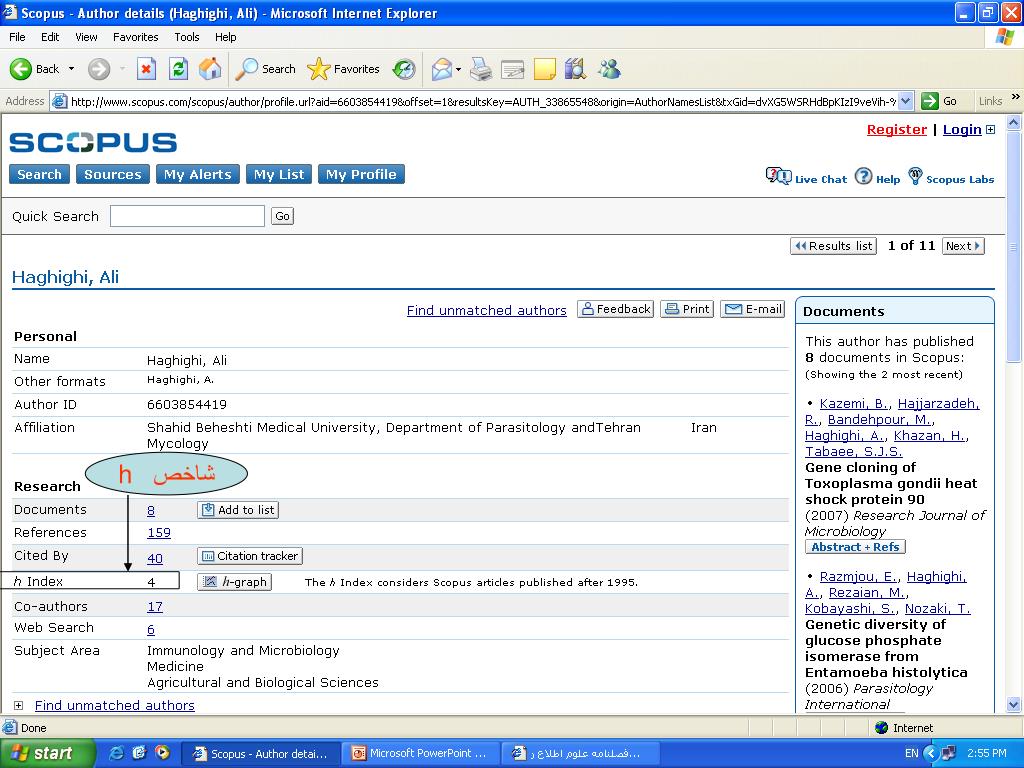Open the Tools menu
This screenshot has width=1024, height=768.
click(187, 37)
